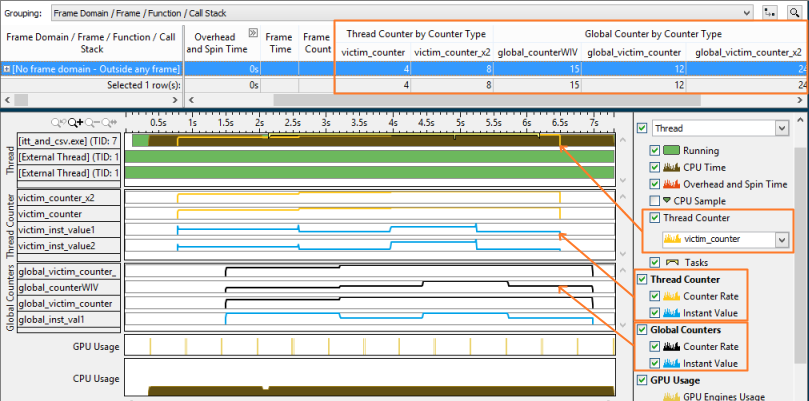Image resolution: width=809 pixels, height=401 pixels.
Task: Select victim_inst_value1 timeline row label
Action: point(69,230)
